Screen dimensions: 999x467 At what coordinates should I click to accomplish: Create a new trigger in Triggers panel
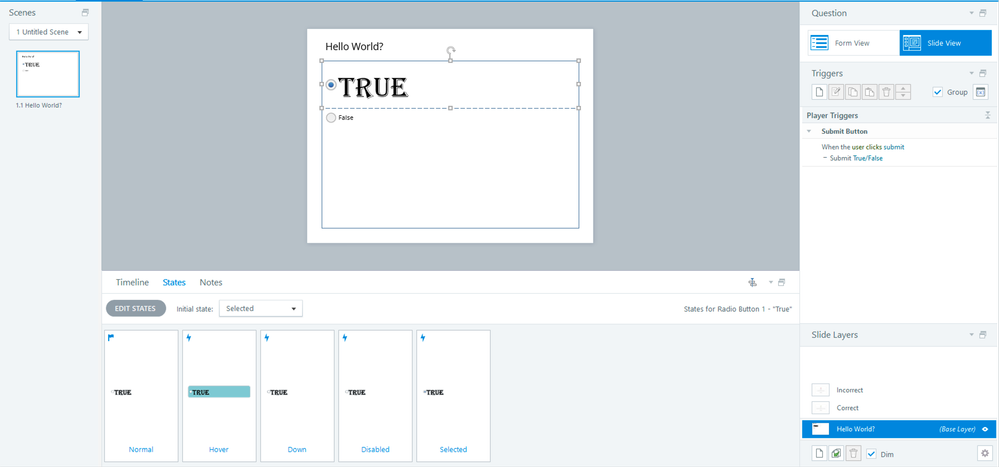coord(820,92)
